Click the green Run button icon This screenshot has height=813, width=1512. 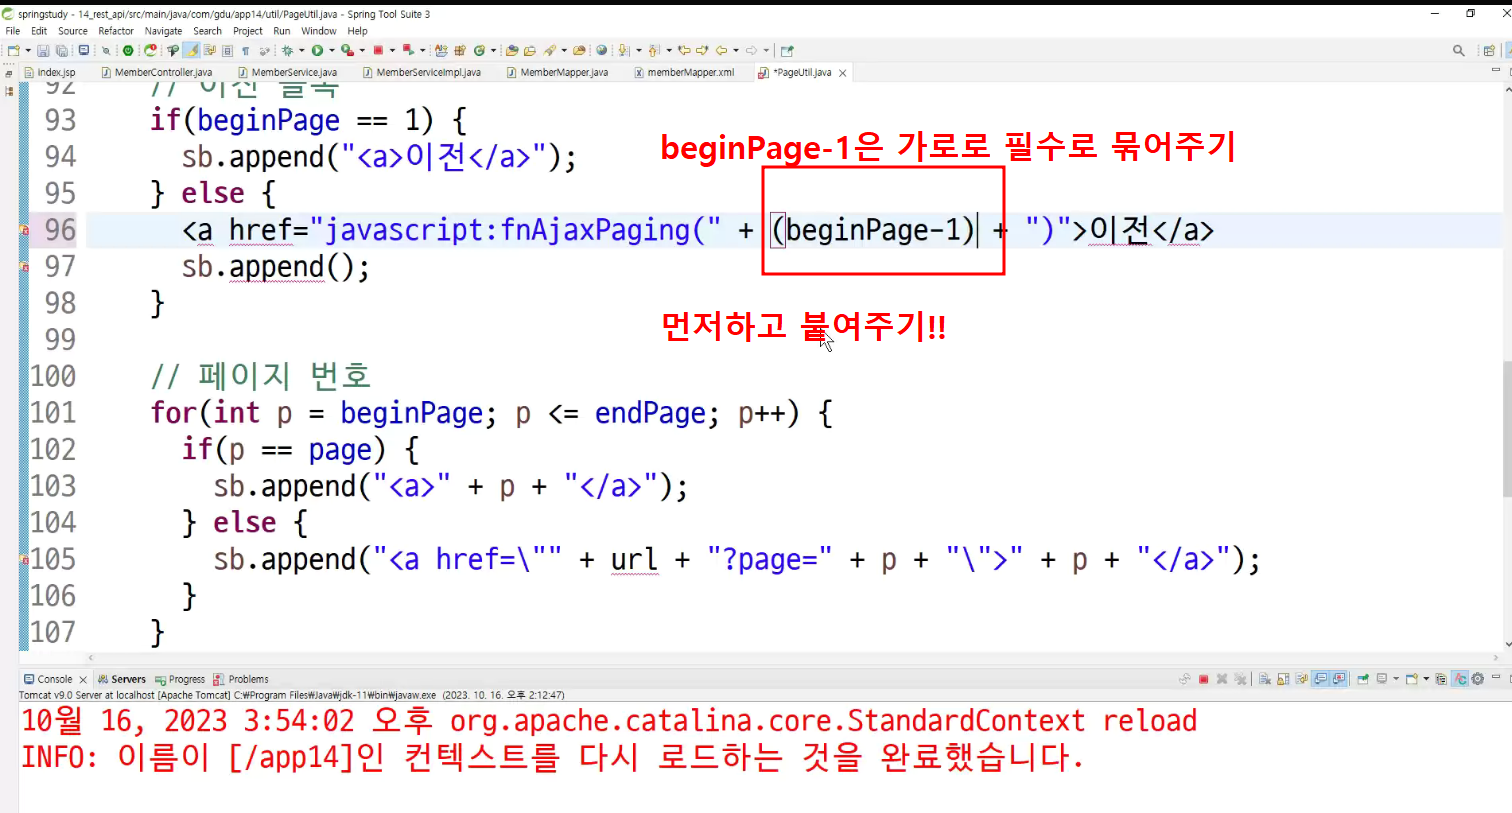point(317,50)
